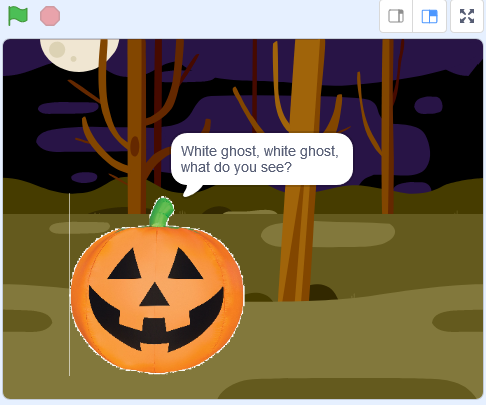The width and height of the screenshot is (486, 405).
Task: Click the thin tree trunk at far right
Action: pos(388,127)
